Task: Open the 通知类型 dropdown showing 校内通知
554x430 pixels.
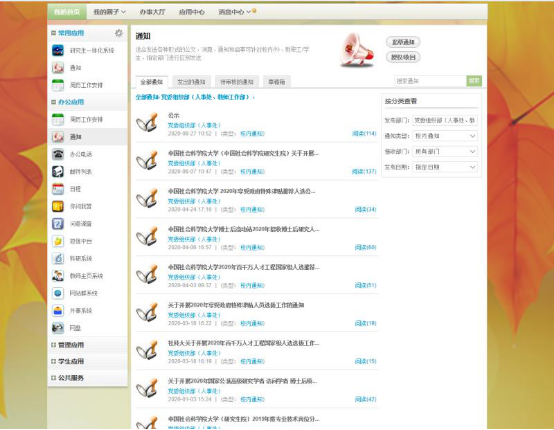Action: pos(445,136)
